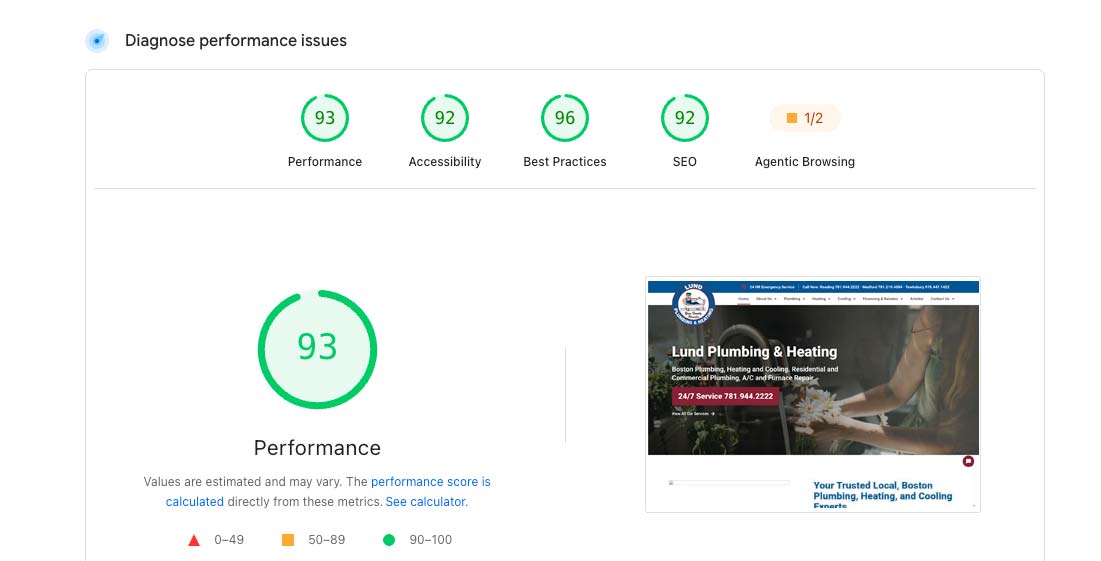Click the 0–49 range text
Screen dimensions: 1101x561
pyautogui.click(x=229, y=540)
